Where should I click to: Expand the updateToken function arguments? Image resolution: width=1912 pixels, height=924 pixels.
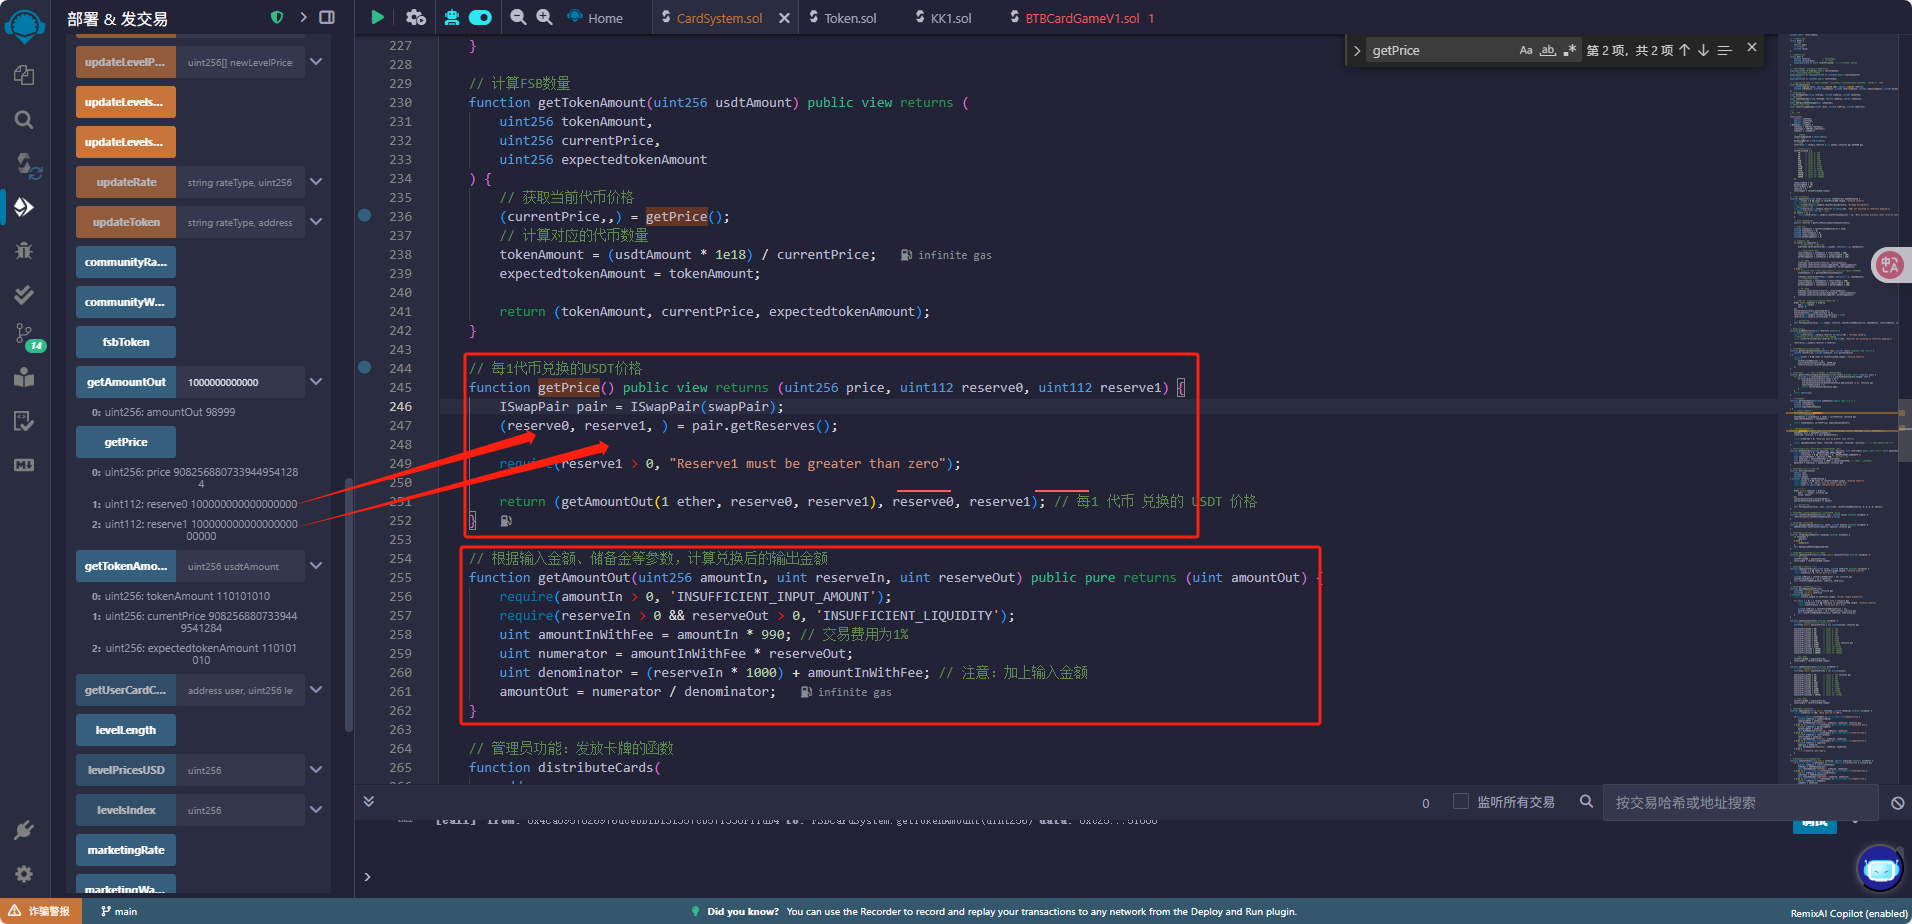coord(316,222)
